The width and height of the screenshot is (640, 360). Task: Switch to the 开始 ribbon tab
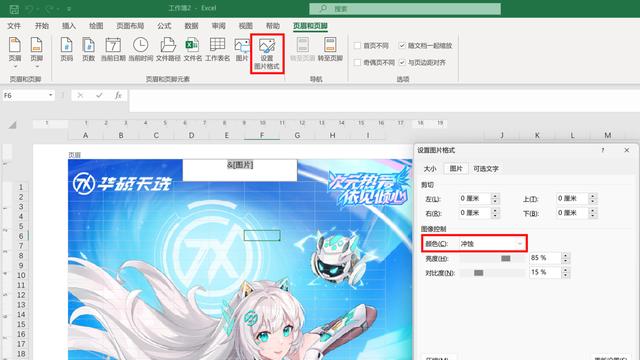pyautogui.click(x=42, y=26)
